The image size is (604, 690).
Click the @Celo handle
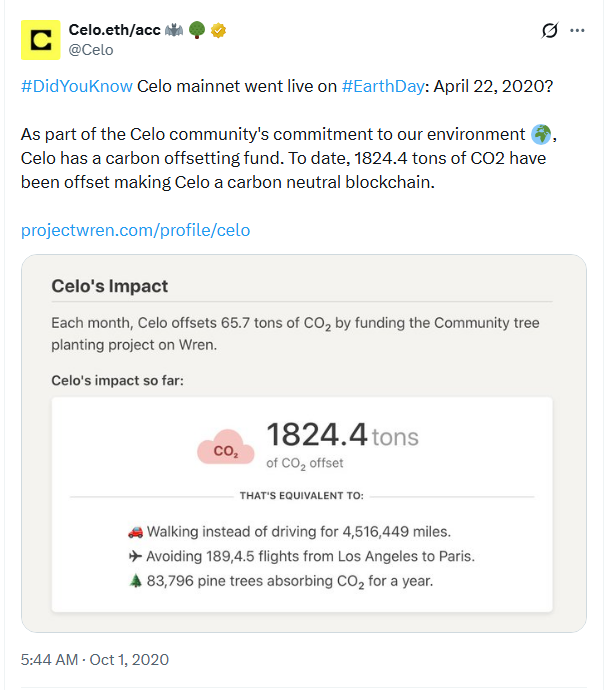(90, 49)
